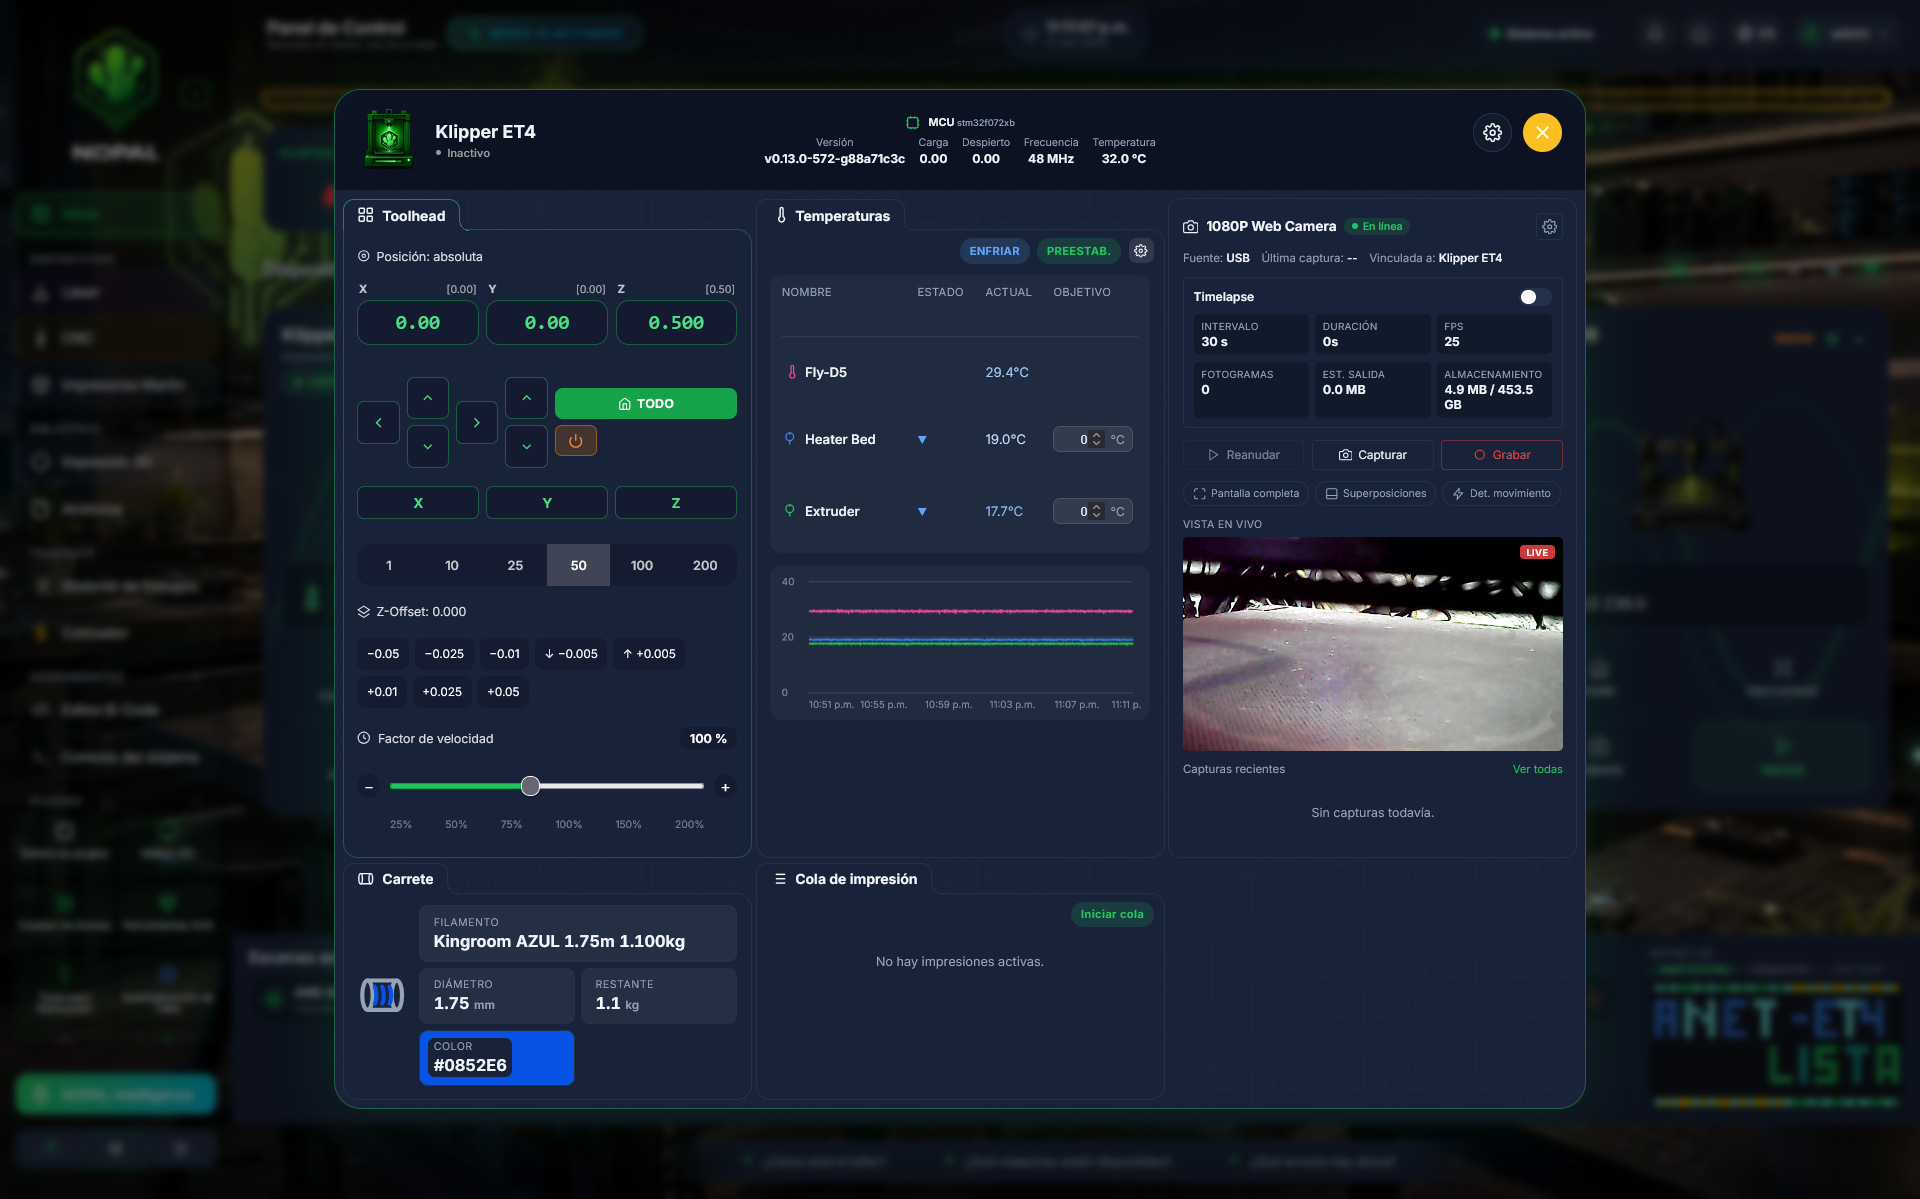Click the PREESTAB. presets button
This screenshot has height=1199, width=1920.
point(1078,251)
